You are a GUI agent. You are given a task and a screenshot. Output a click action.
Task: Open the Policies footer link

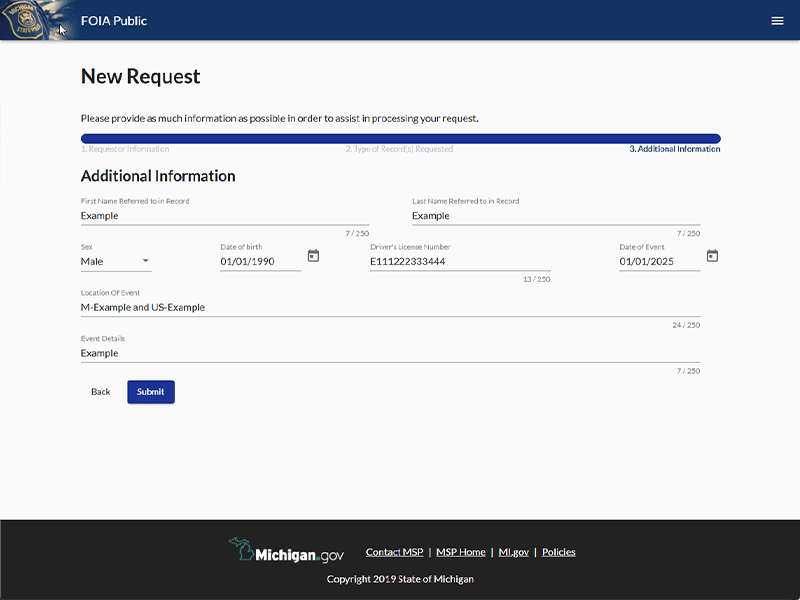click(559, 552)
